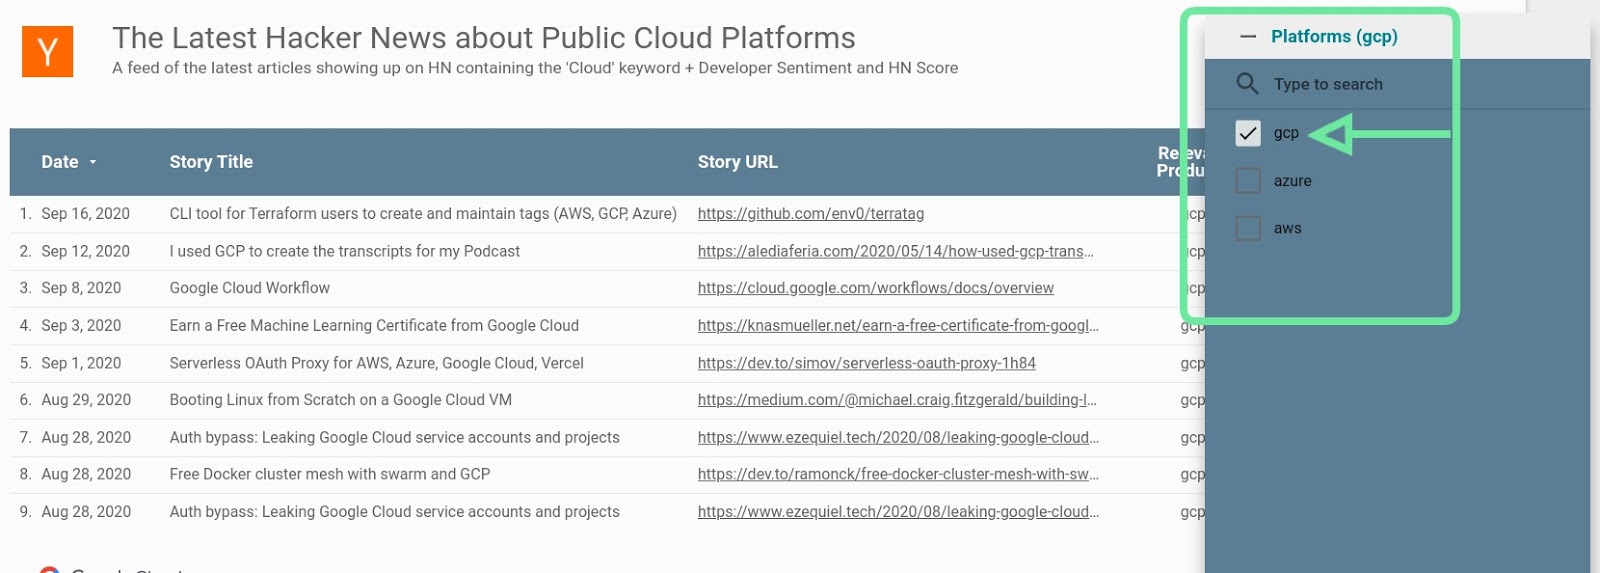Screen dimensions: 1600x573
Task: Select 'Booting Linux from Scratch' story title
Action: [341, 400]
